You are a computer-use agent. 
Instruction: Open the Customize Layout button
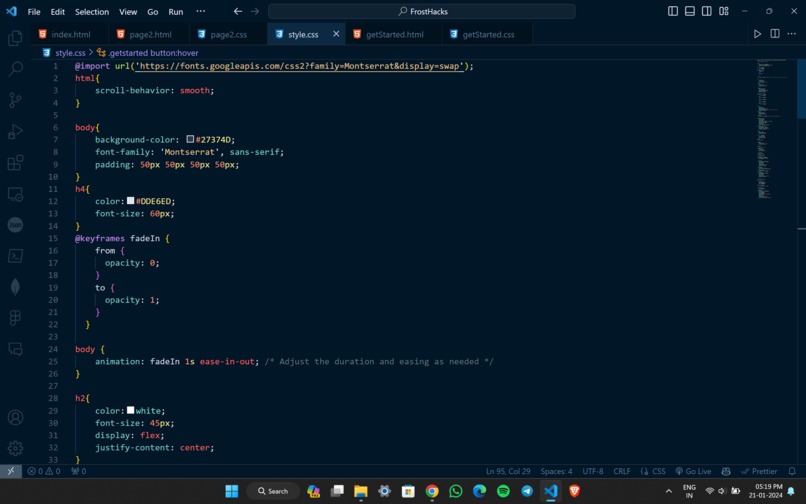click(x=724, y=11)
